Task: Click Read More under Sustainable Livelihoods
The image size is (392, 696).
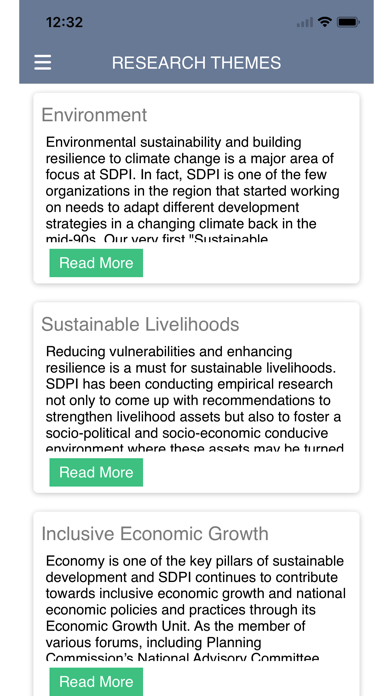Action: pos(96,472)
